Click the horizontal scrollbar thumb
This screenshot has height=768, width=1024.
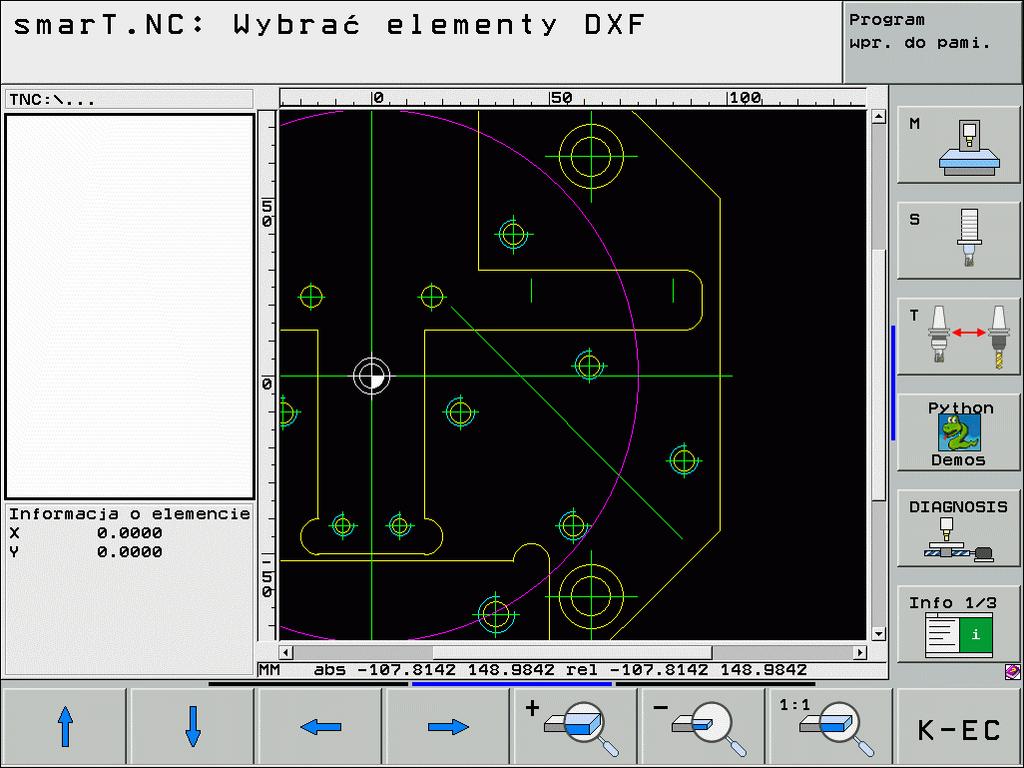pos(572,652)
